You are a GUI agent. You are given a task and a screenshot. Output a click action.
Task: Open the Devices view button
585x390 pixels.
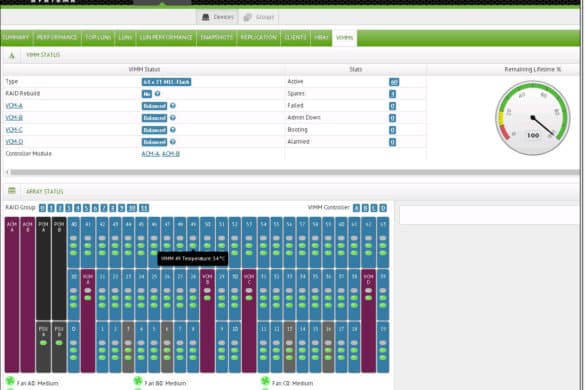pos(218,17)
